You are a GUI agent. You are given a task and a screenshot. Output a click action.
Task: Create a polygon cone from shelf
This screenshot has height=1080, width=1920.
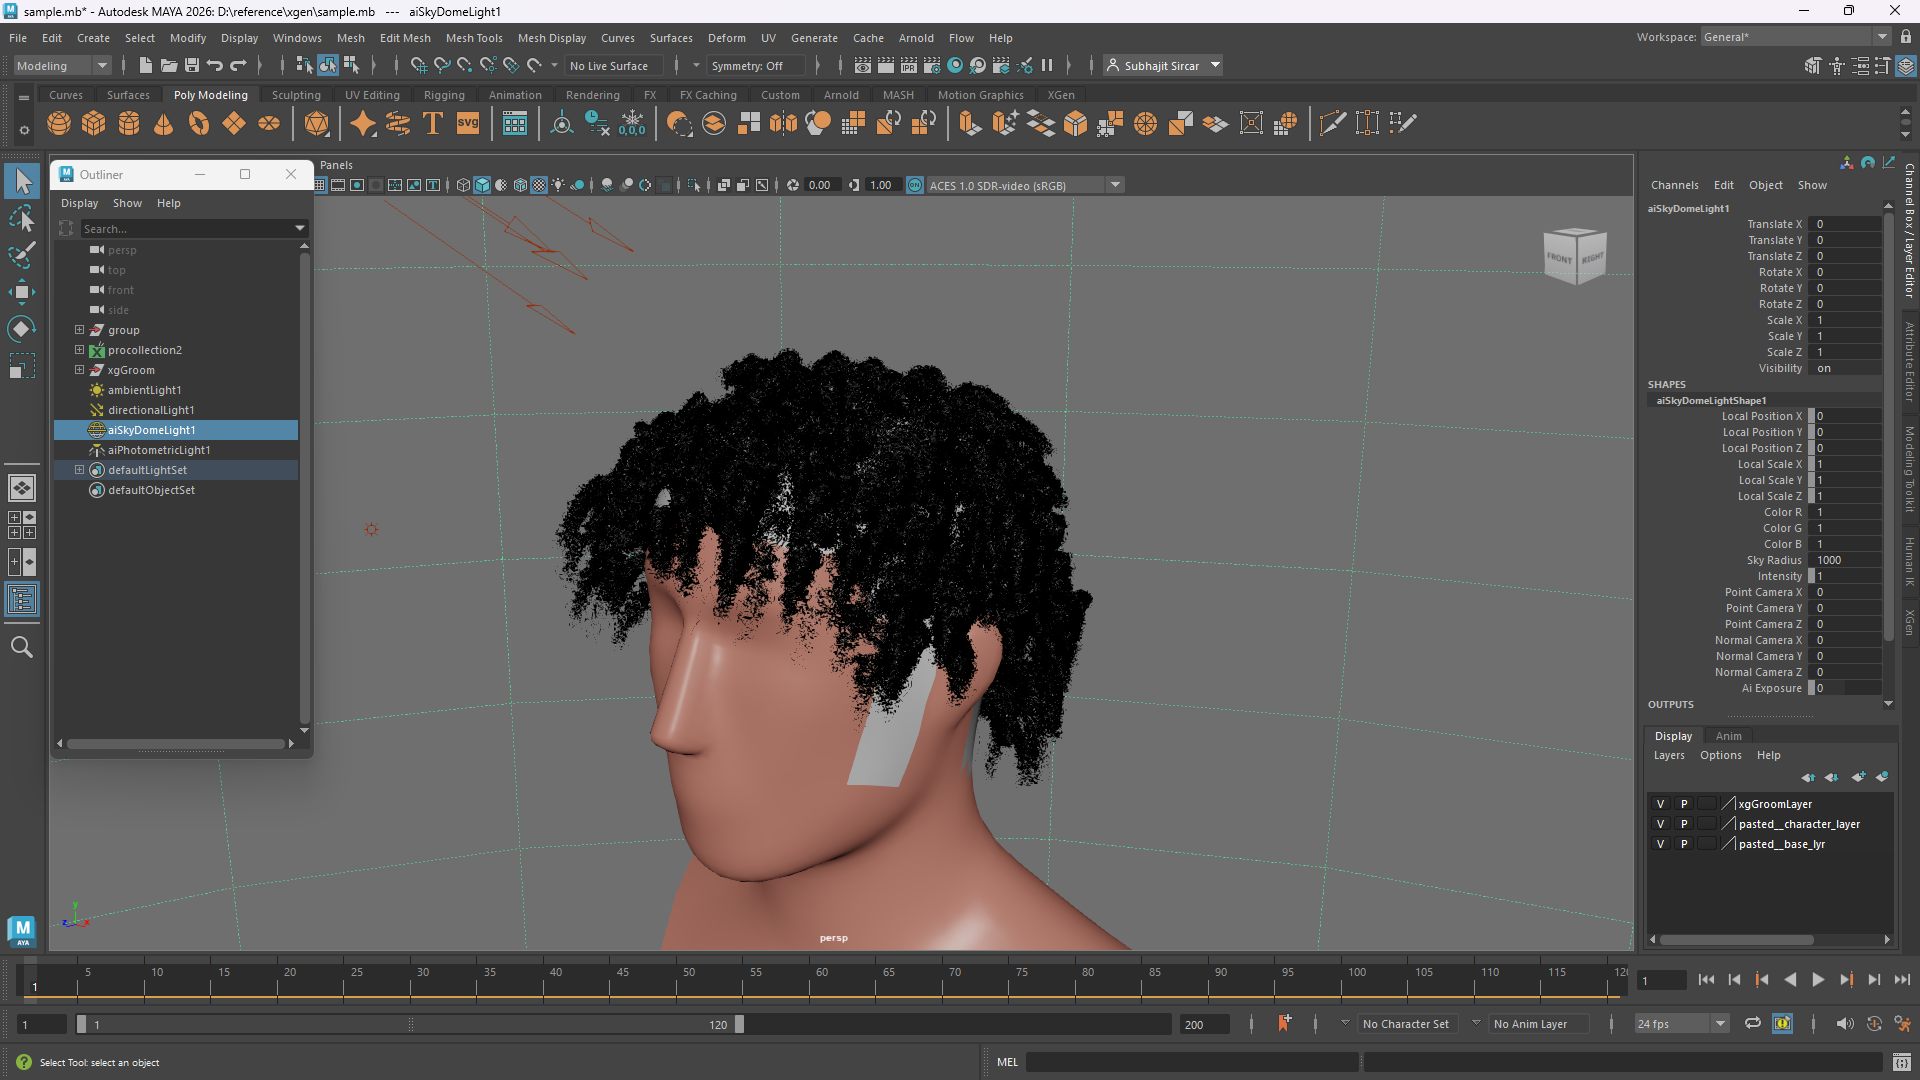(164, 123)
